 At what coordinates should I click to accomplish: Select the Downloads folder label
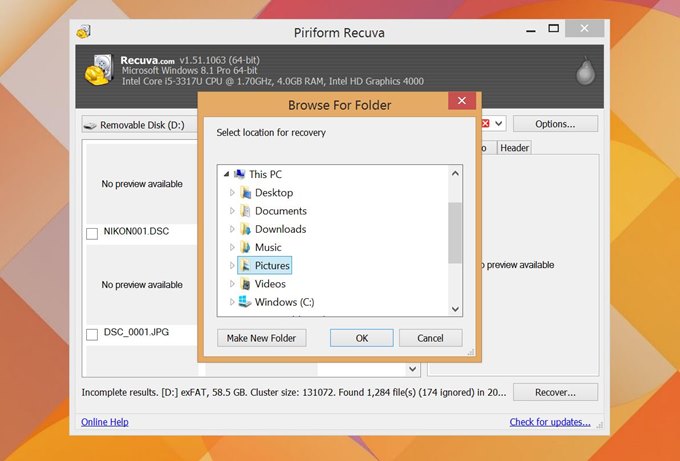(x=280, y=229)
